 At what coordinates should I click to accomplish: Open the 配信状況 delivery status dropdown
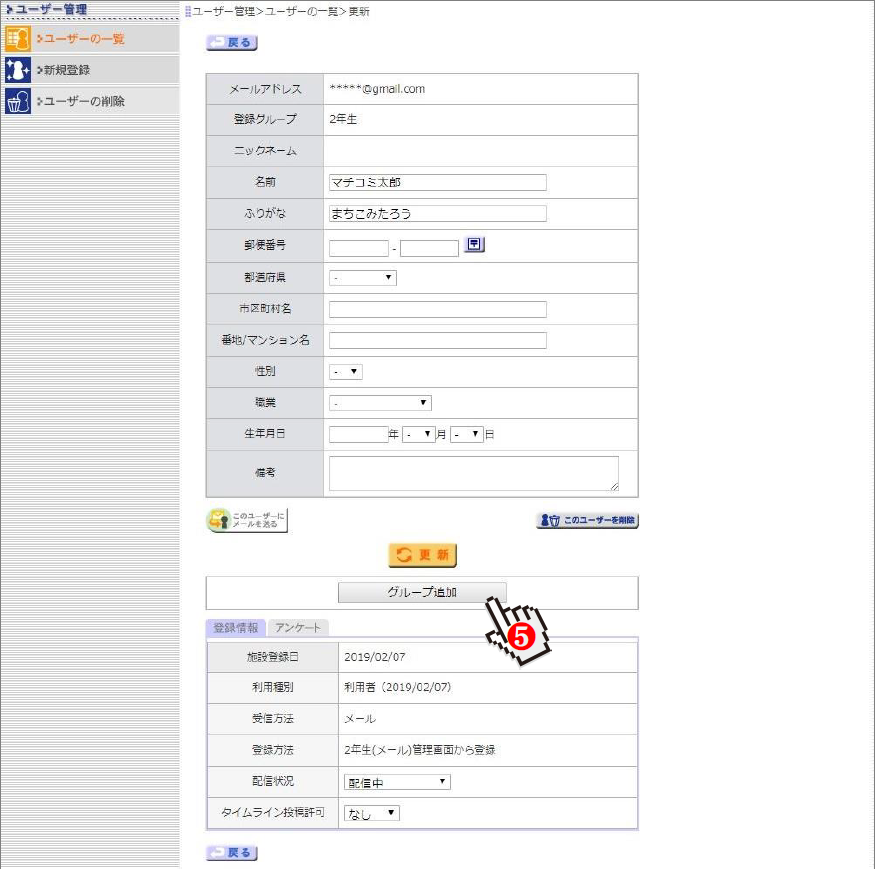[x=397, y=782]
